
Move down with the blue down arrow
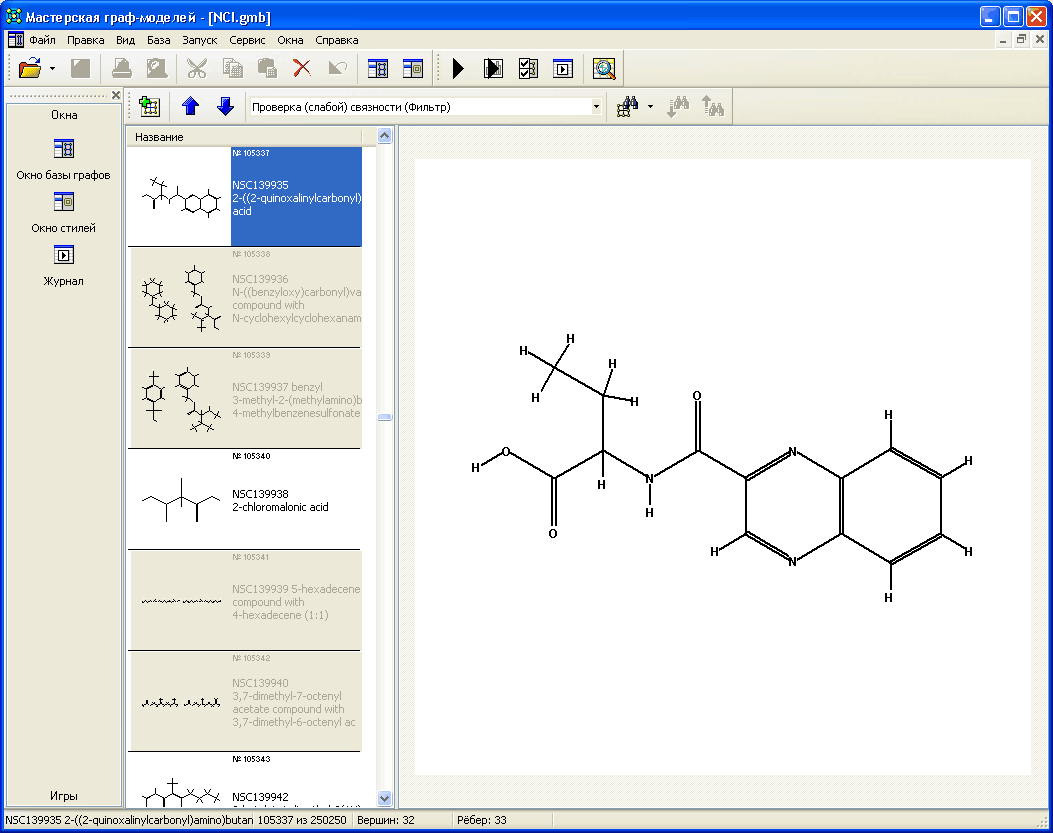click(x=226, y=106)
